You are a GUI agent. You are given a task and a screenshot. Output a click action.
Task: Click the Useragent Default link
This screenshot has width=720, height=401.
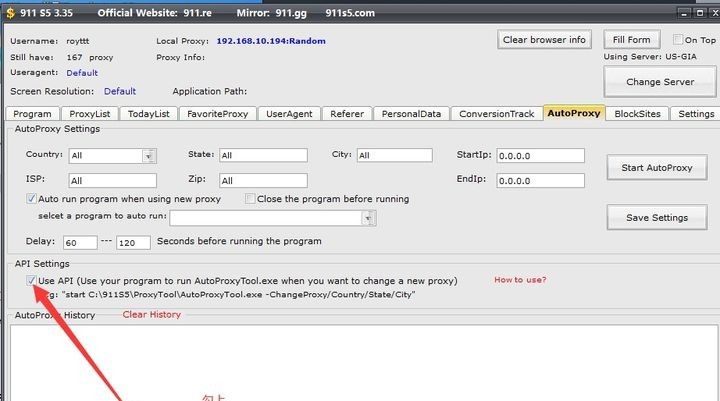(x=82, y=73)
